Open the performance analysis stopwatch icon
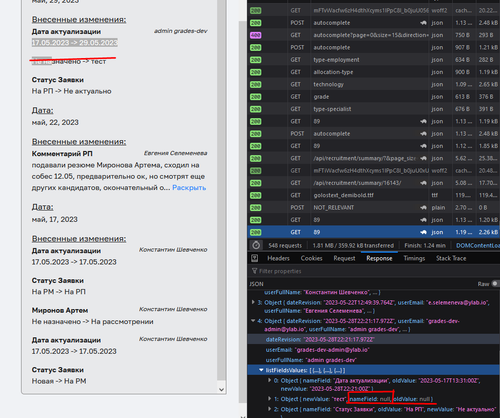The image size is (500, 418). click(x=256, y=245)
